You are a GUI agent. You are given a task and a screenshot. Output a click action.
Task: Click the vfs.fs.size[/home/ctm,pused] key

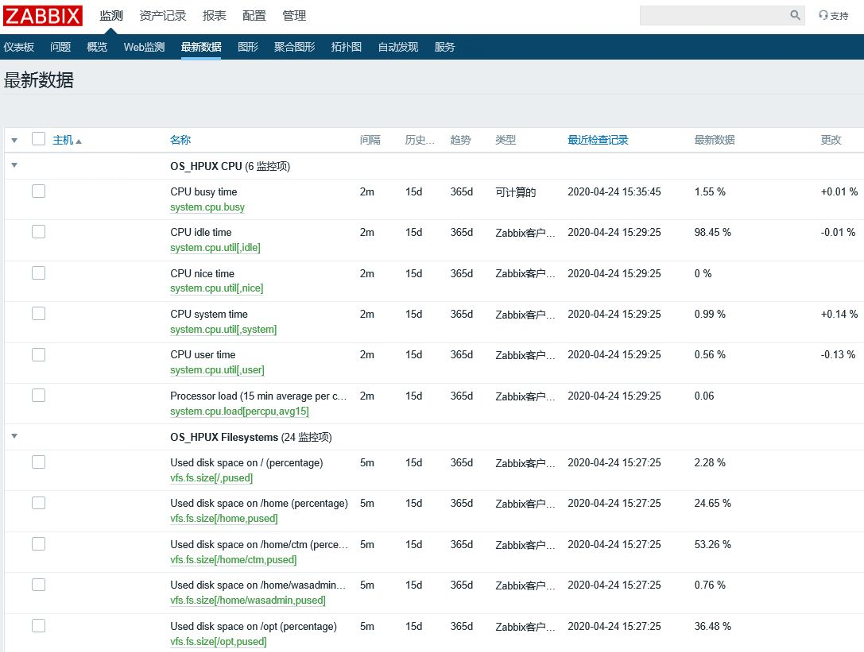coord(233,560)
